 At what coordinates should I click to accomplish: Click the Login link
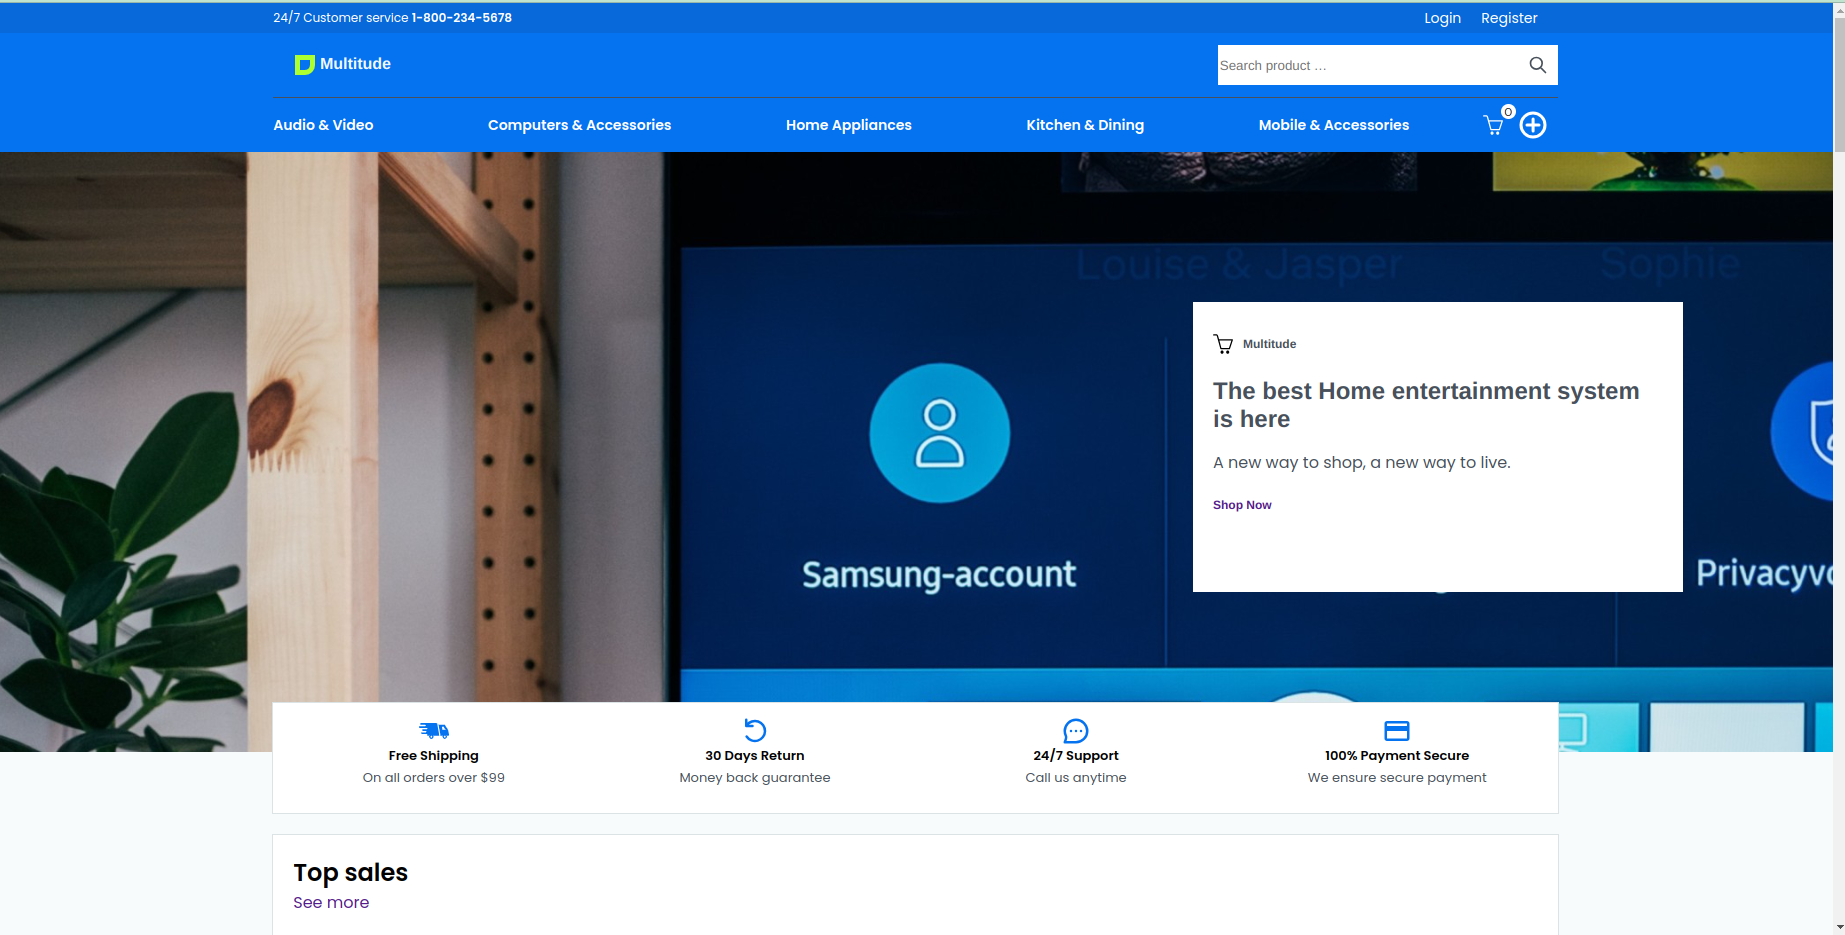tap(1442, 18)
